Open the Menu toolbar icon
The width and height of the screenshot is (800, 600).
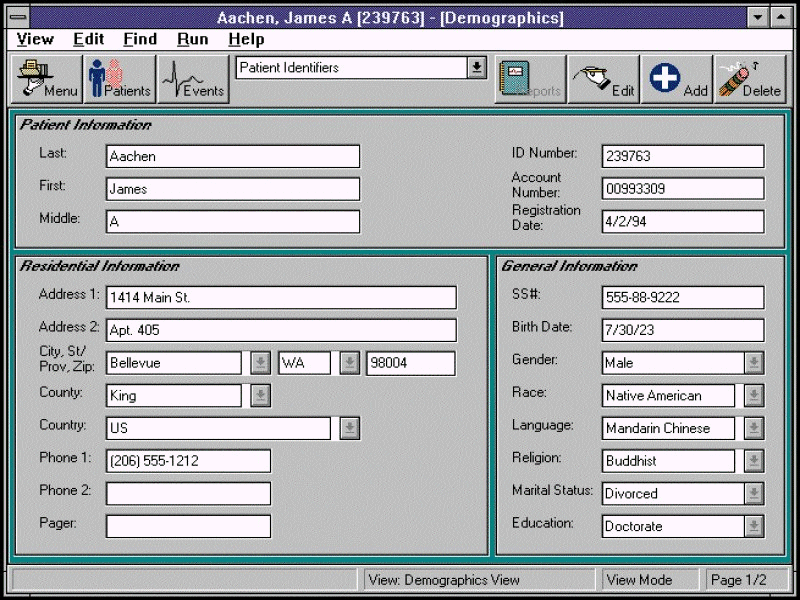46,79
